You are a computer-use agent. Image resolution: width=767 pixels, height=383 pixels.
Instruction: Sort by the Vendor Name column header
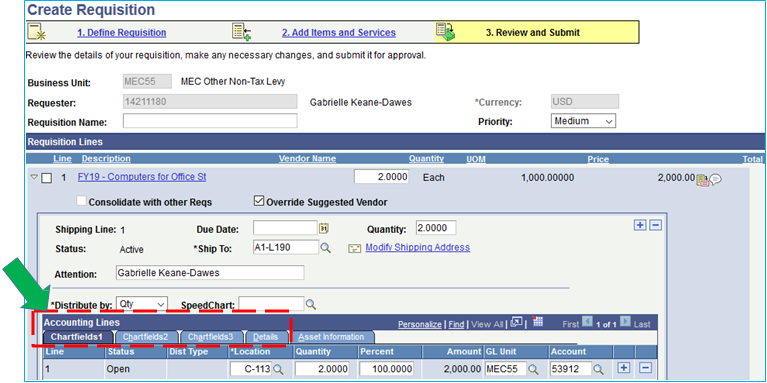[x=307, y=158]
